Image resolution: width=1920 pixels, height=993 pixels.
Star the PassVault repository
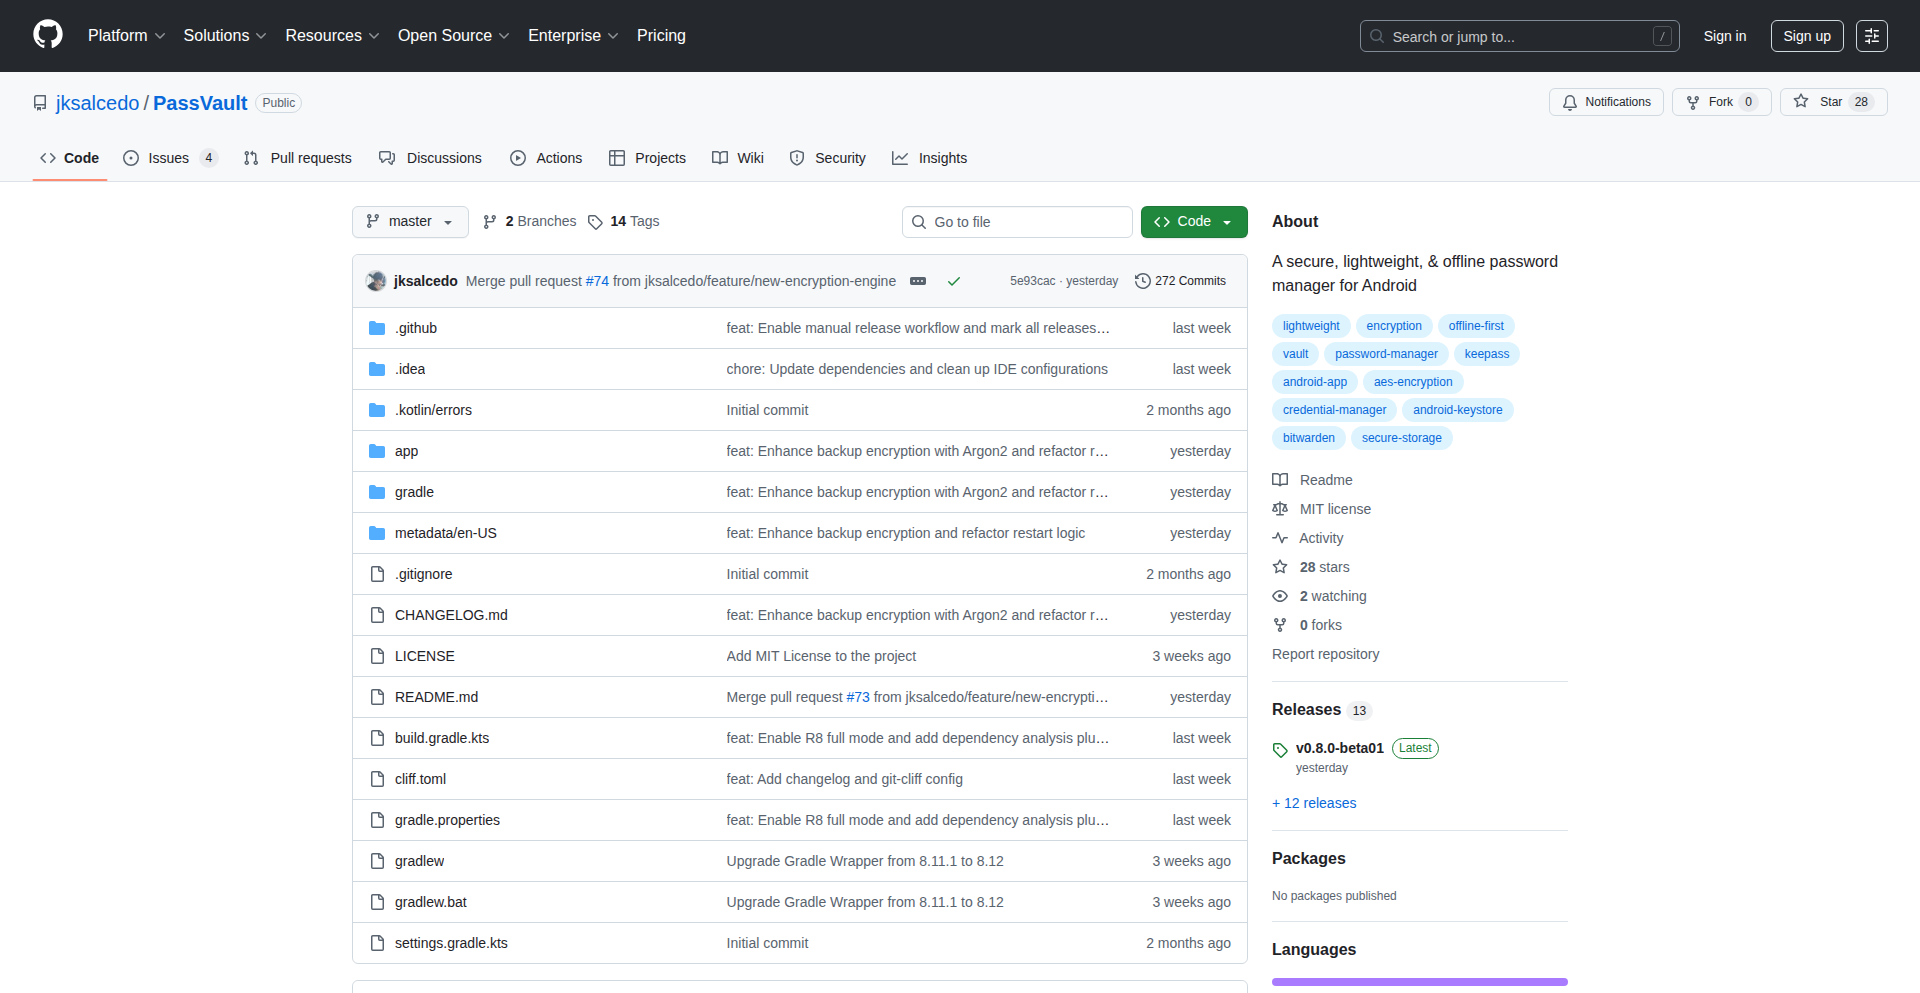tap(1833, 101)
